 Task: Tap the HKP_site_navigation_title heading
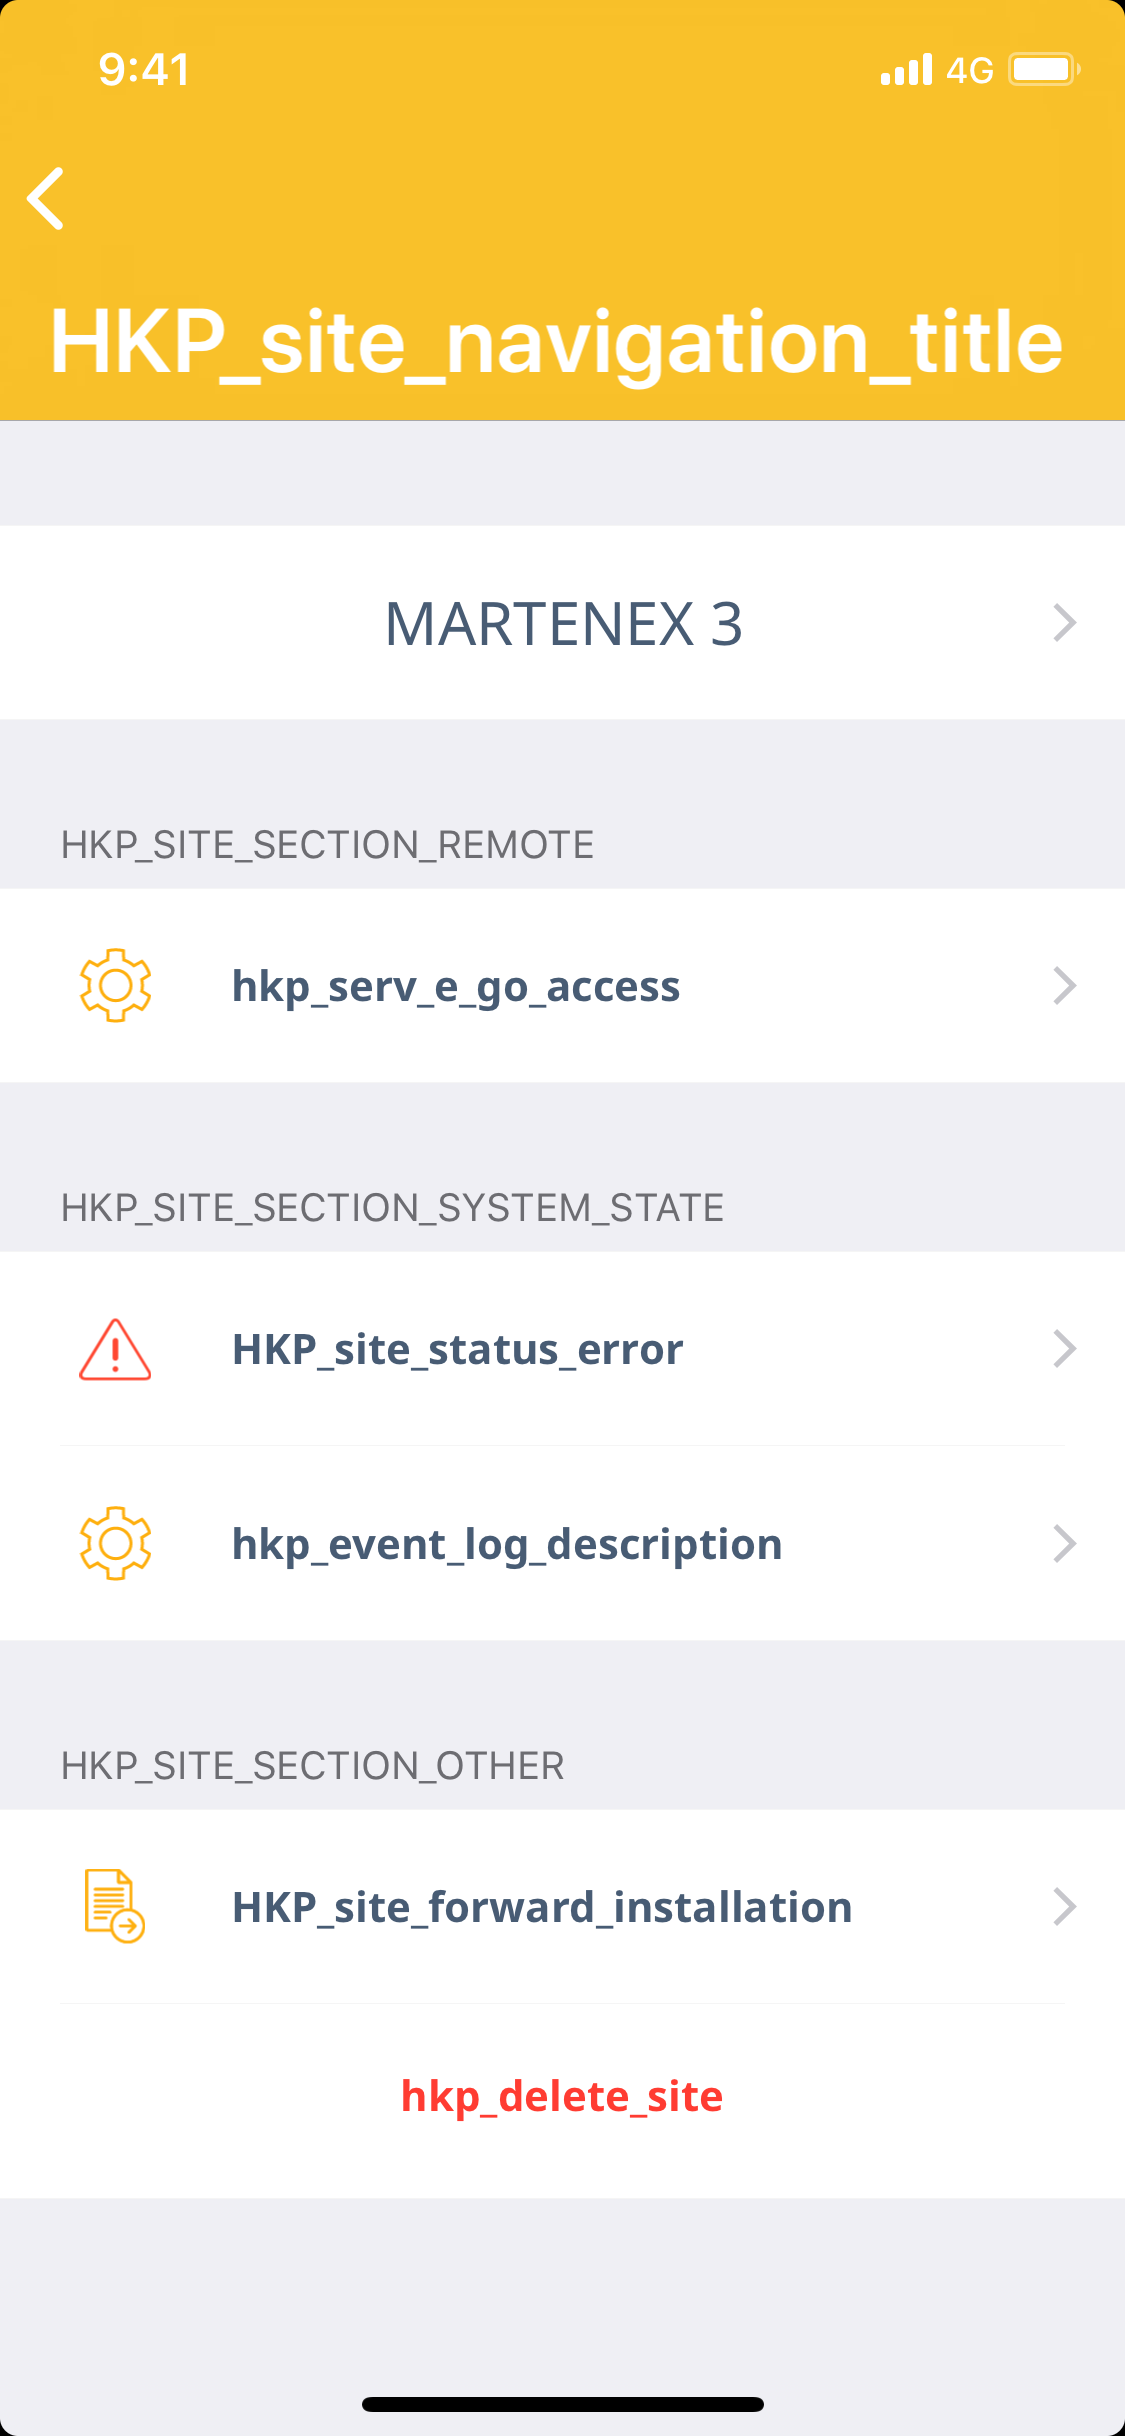tap(556, 342)
